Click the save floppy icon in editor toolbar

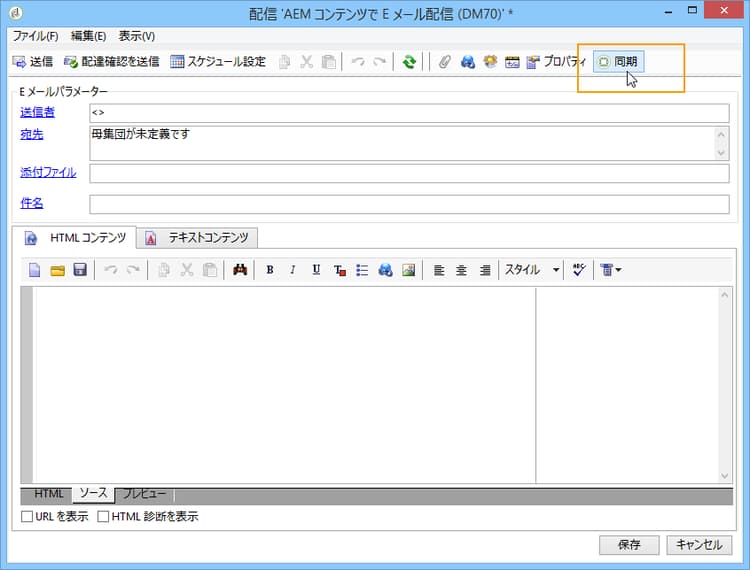click(x=80, y=270)
